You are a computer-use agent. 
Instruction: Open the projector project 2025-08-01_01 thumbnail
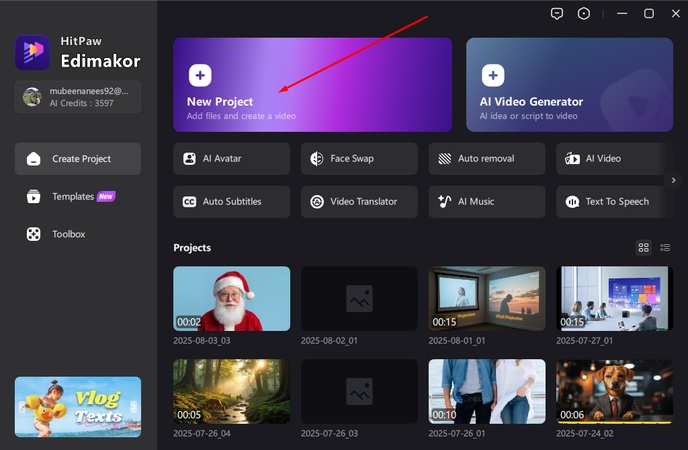point(487,299)
